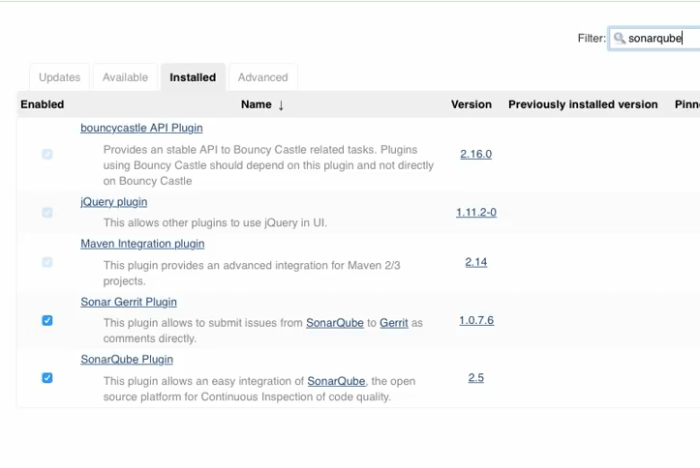The image size is (700, 468).
Task: Open jQuery plugin version 1.11.2-0 link
Action: [x=476, y=212]
